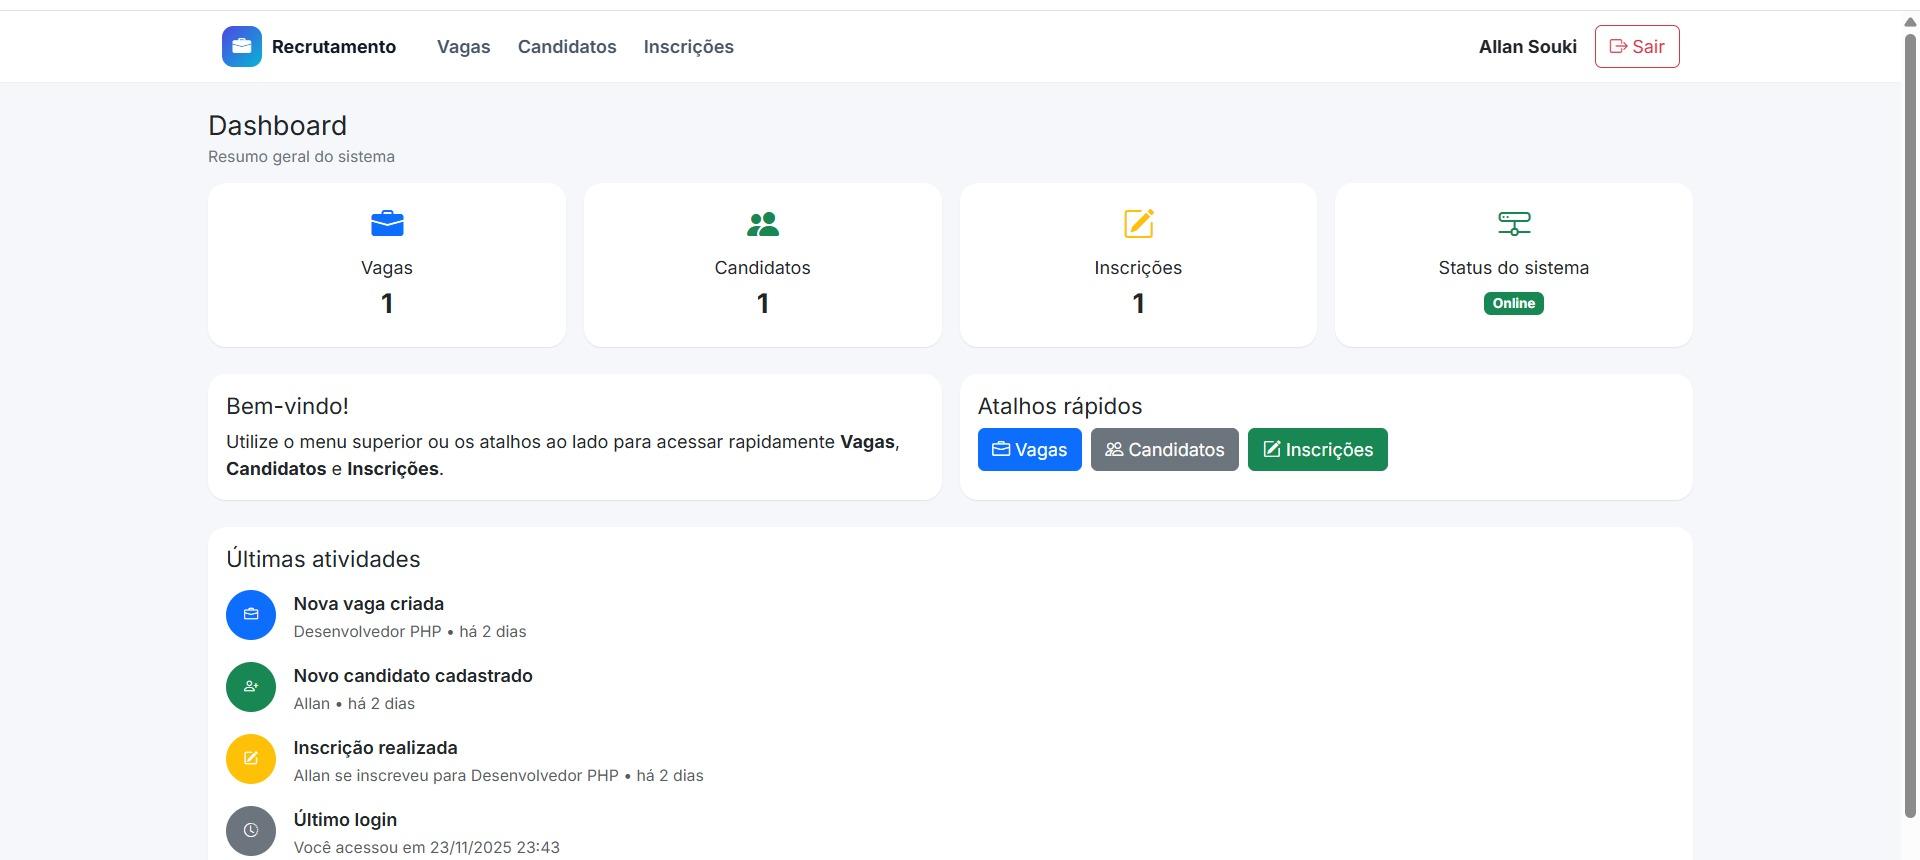The height and width of the screenshot is (860, 1920).
Task: Open Candidatos in the top navigation
Action: click(567, 47)
